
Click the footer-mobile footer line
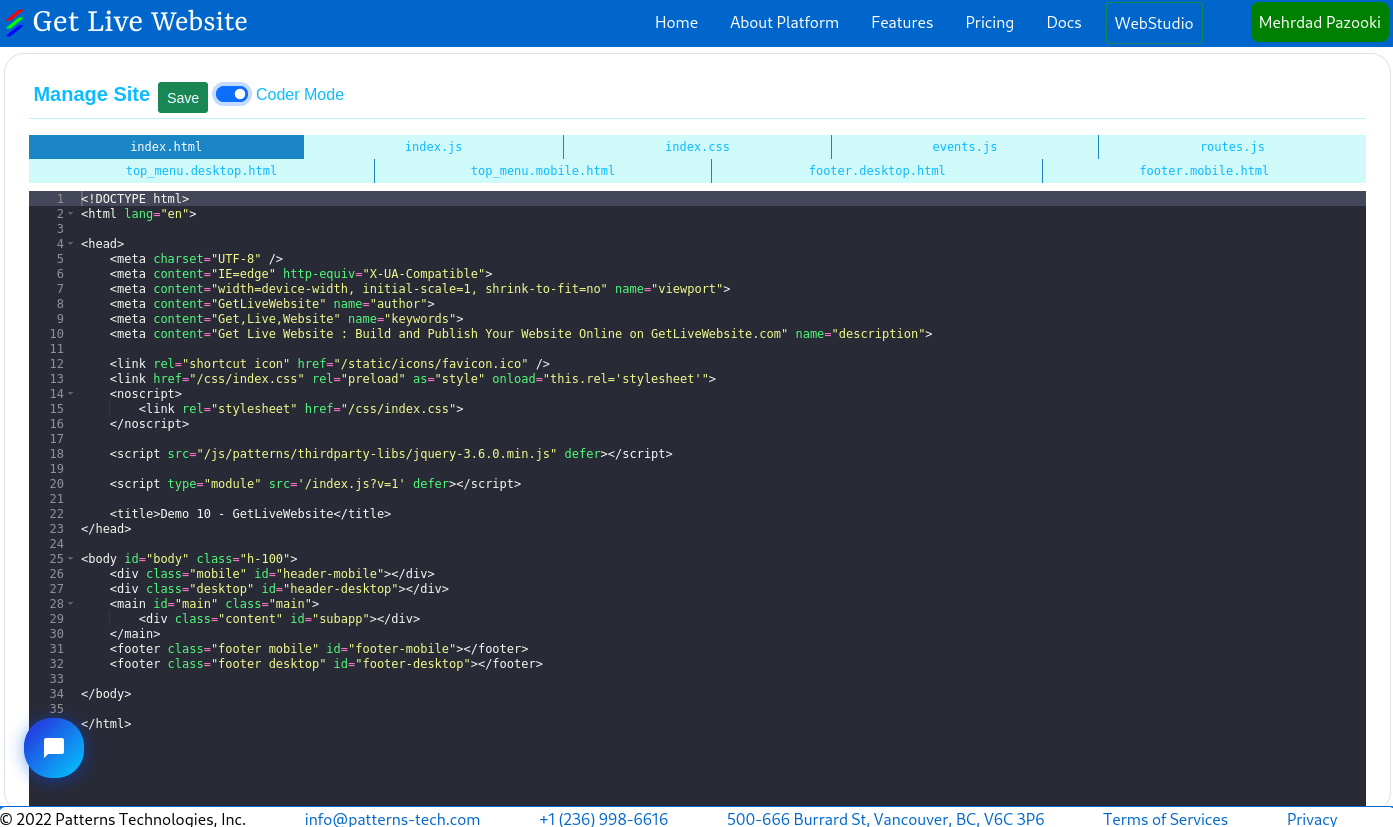pyautogui.click(x=319, y=649)
